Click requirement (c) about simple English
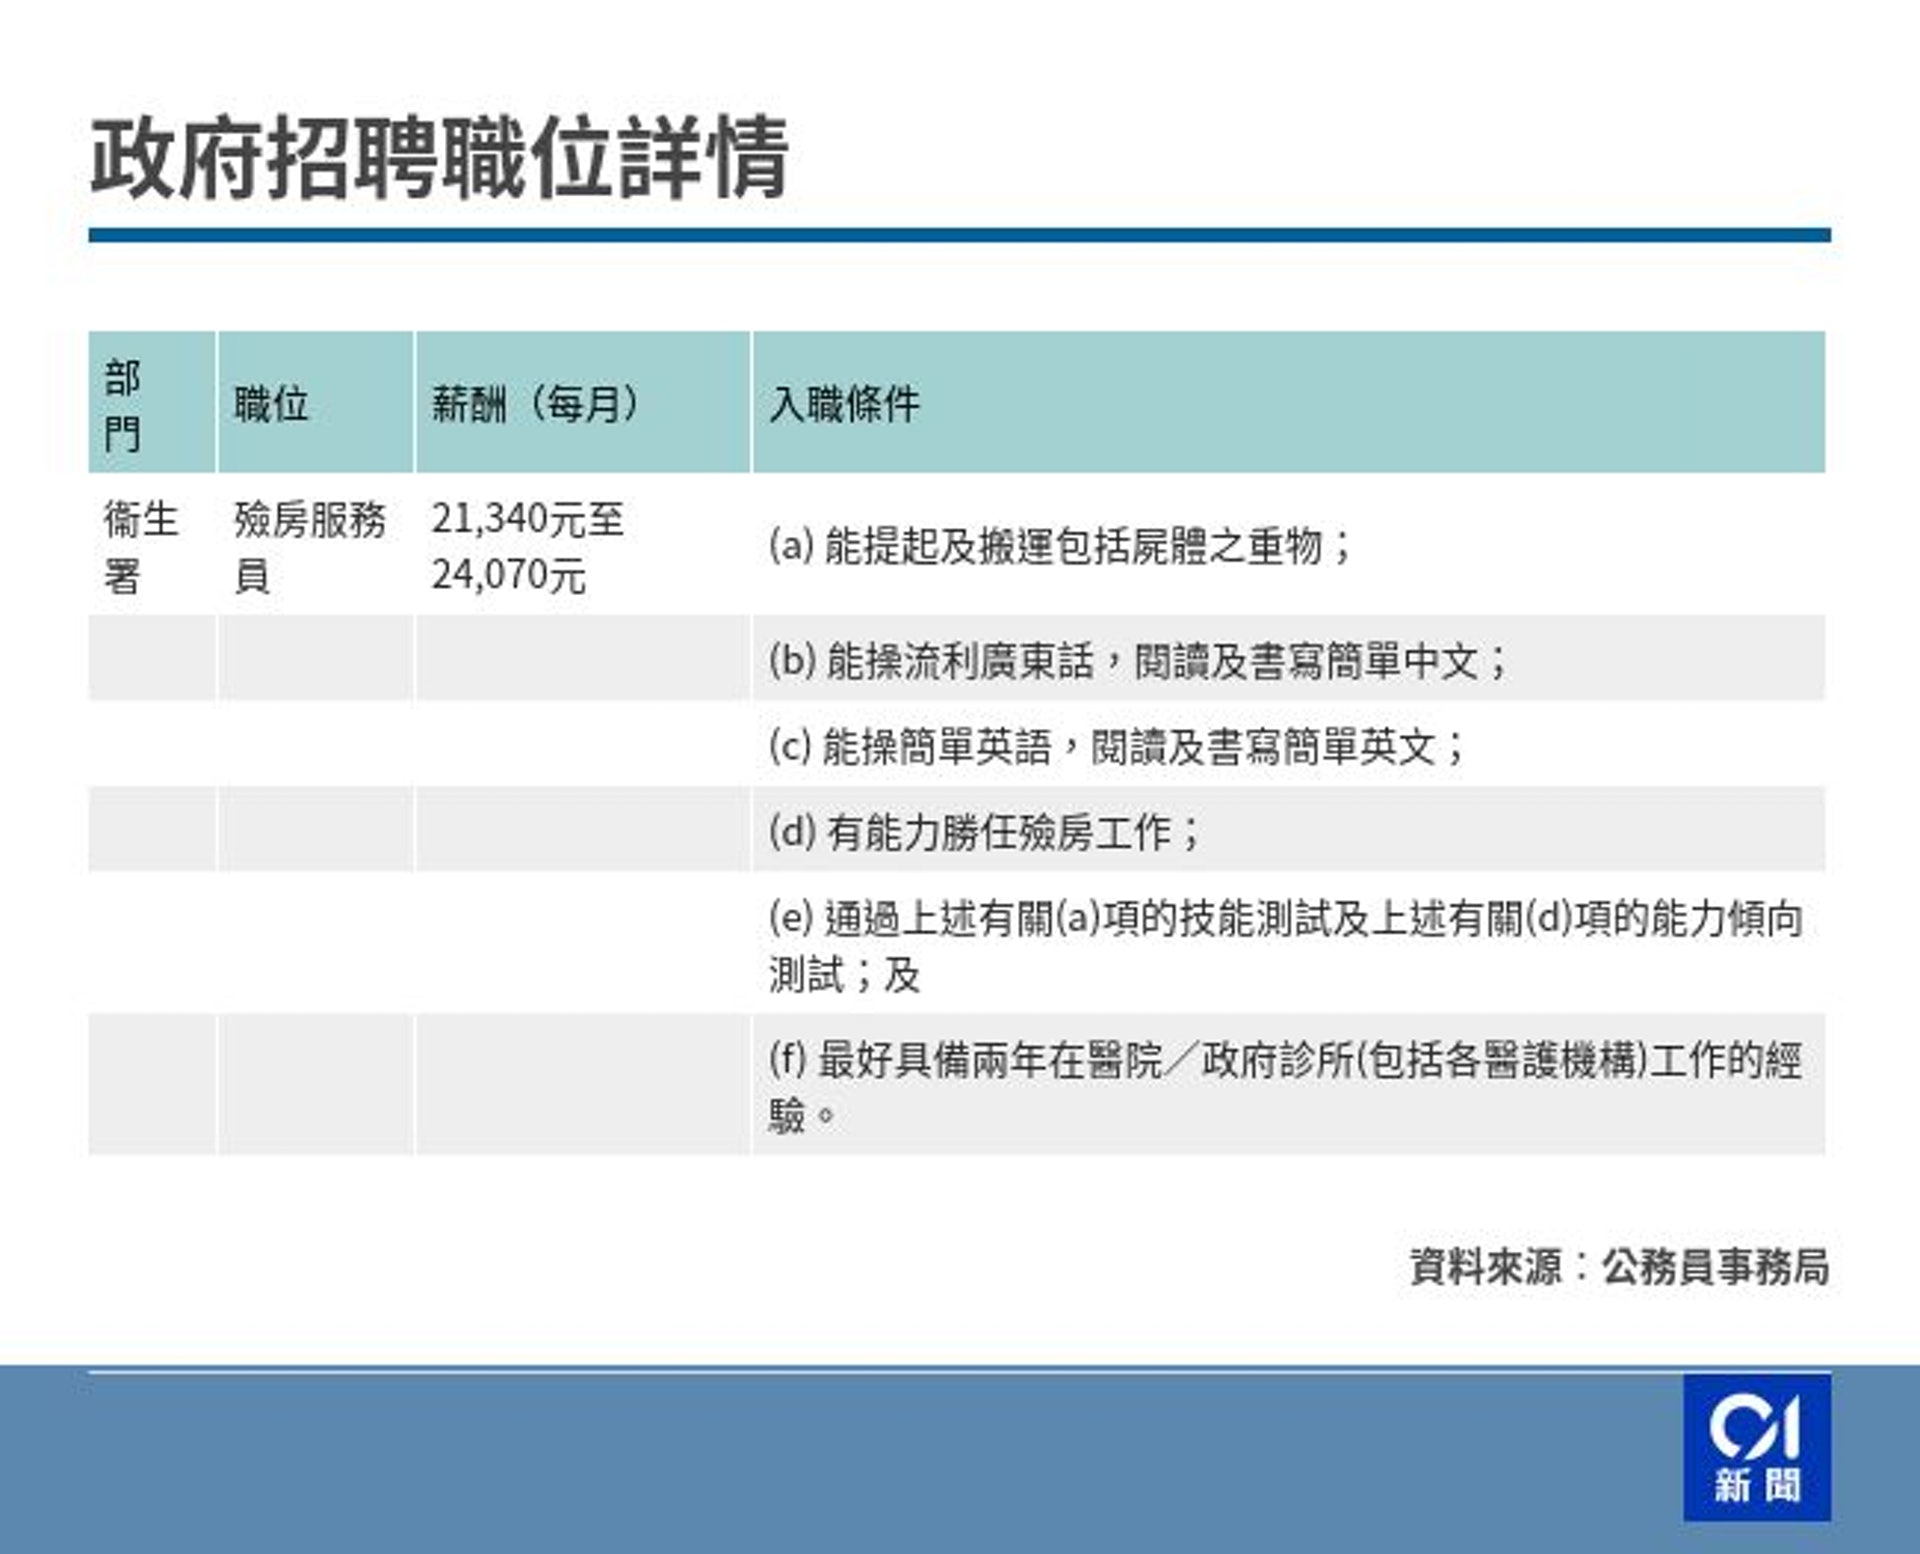Screen dimensions: 1920x1554 click(x=1115, y=746)
